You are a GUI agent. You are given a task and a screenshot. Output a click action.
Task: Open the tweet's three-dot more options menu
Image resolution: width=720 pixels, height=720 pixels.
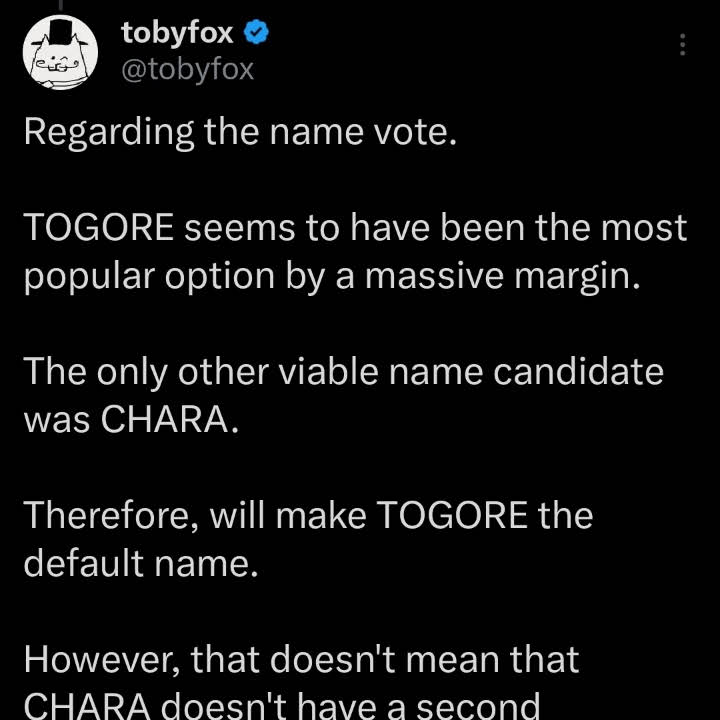point(682,45)
